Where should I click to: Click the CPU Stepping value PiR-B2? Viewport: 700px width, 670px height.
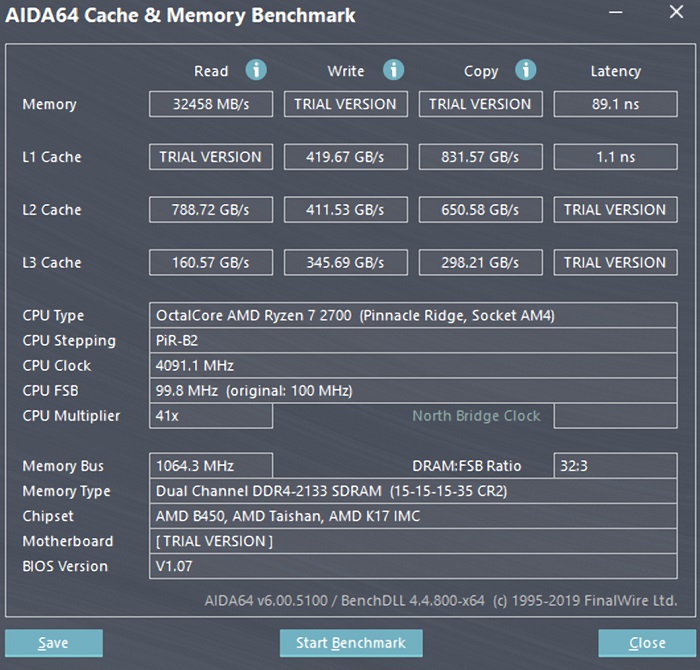413,341
